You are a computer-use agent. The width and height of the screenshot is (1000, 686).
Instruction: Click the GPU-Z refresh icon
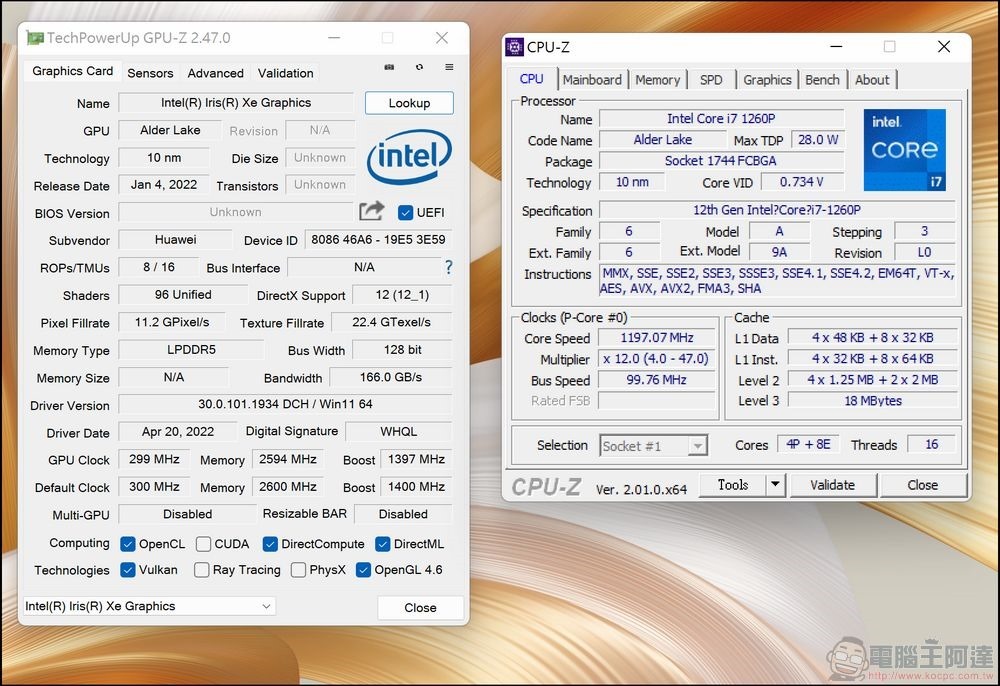[419, 67]
